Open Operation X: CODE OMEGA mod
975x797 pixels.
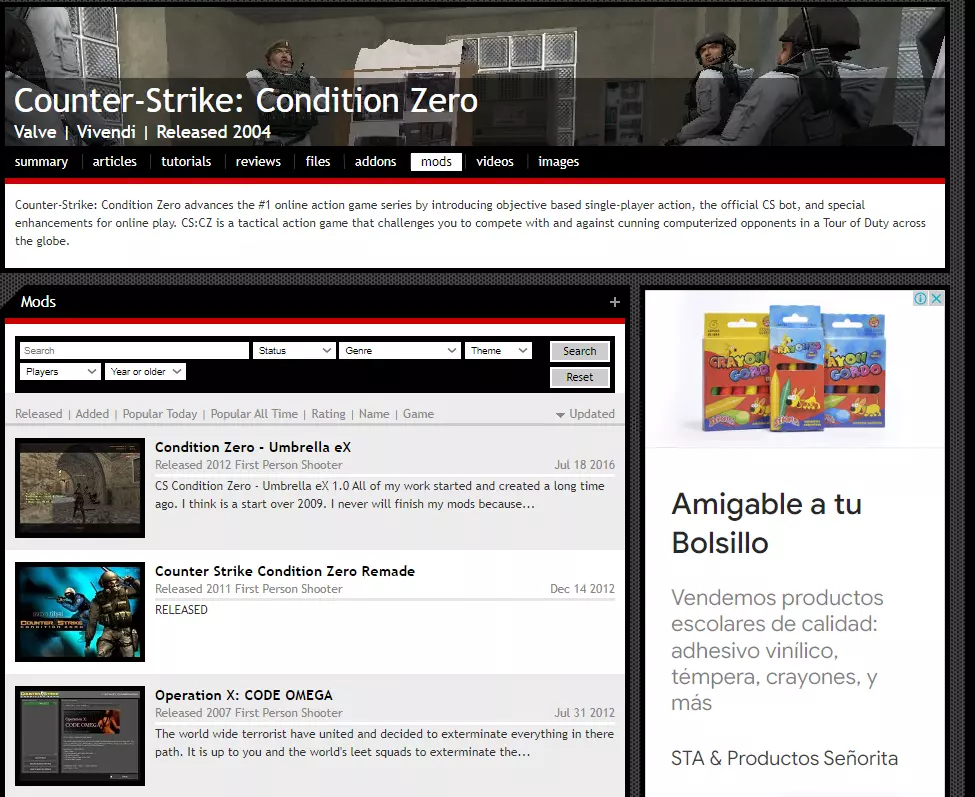coord(244,695)
